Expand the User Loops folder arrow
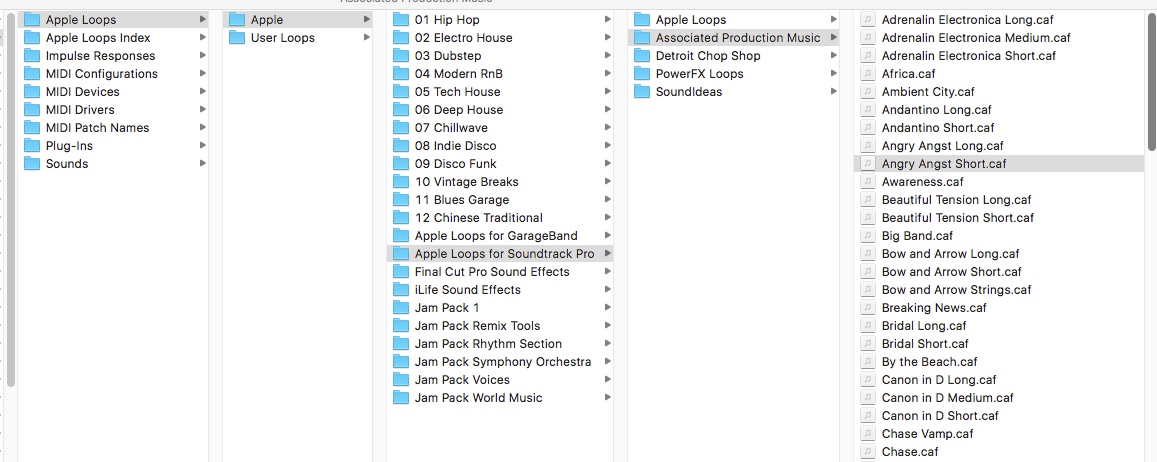 point(366,38)
